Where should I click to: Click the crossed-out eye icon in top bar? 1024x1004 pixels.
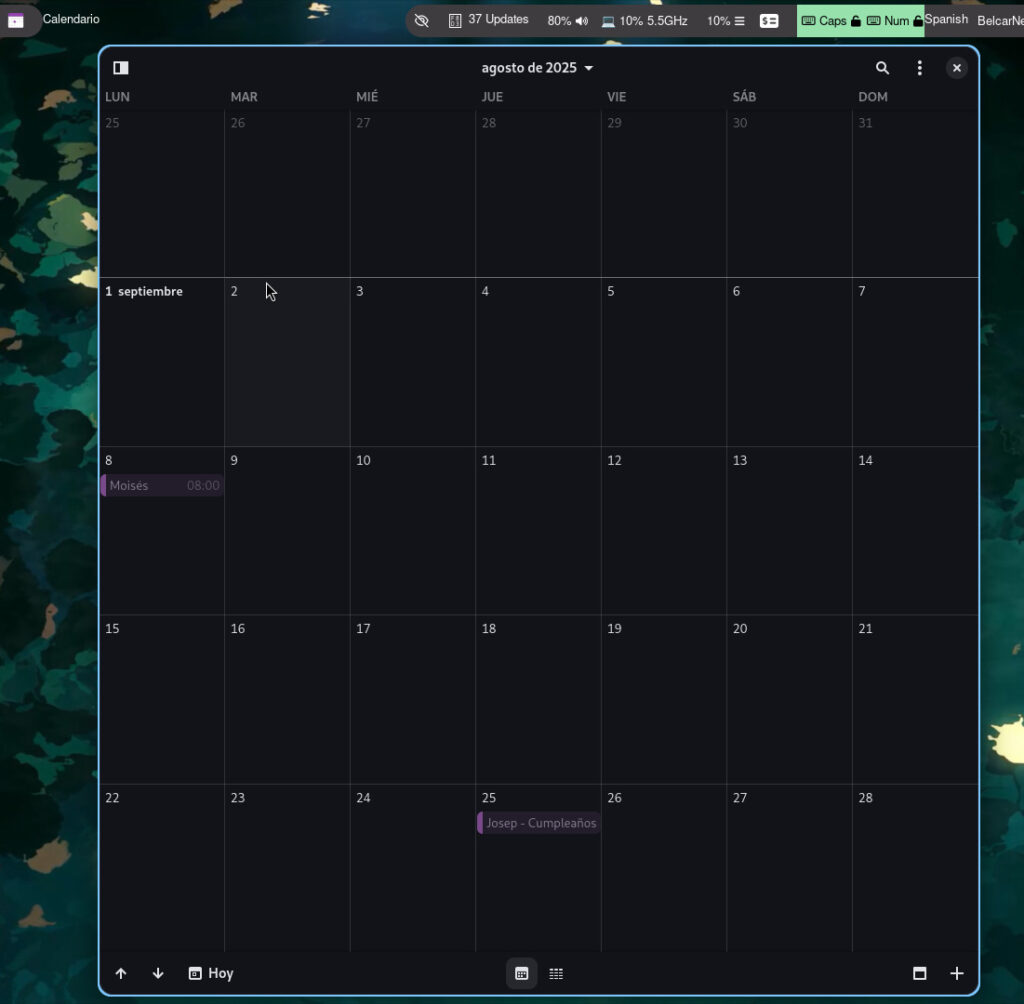coord(421,21)
